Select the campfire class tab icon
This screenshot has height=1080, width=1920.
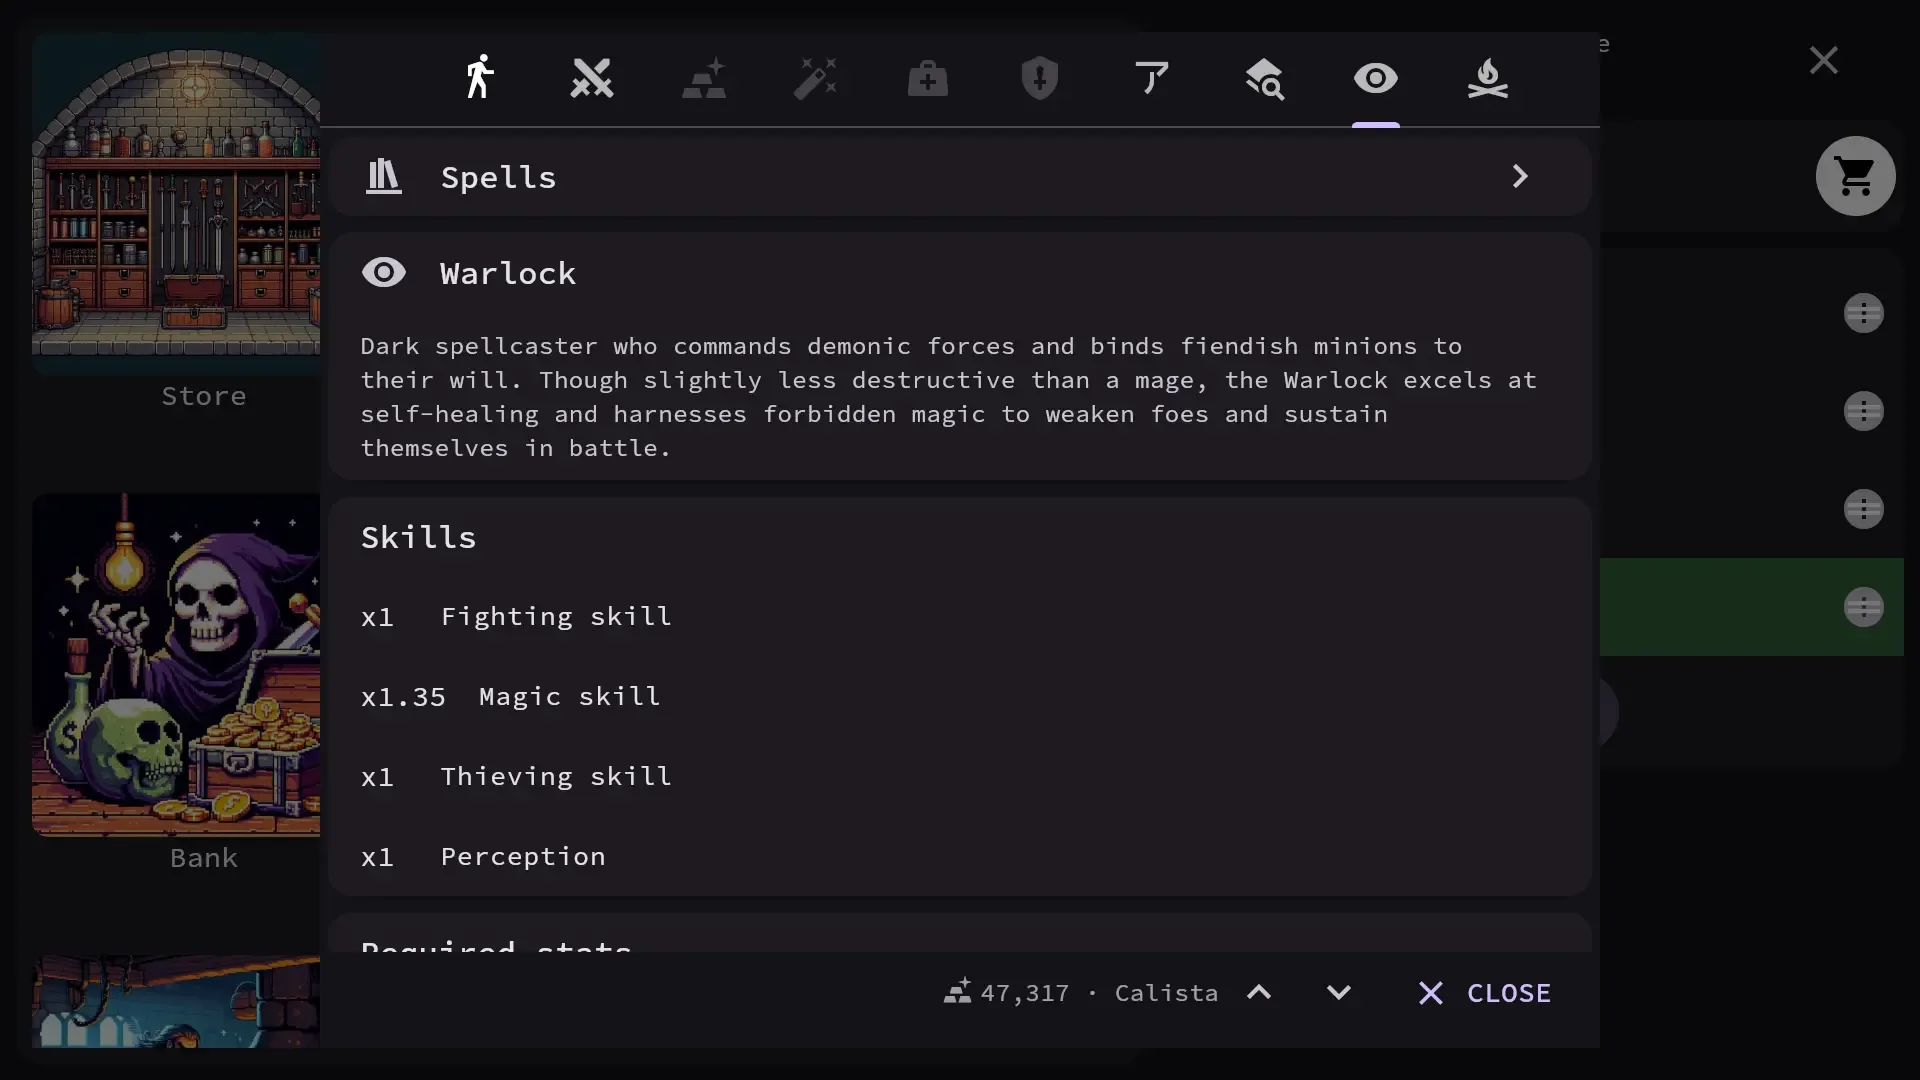(1488, 78)
